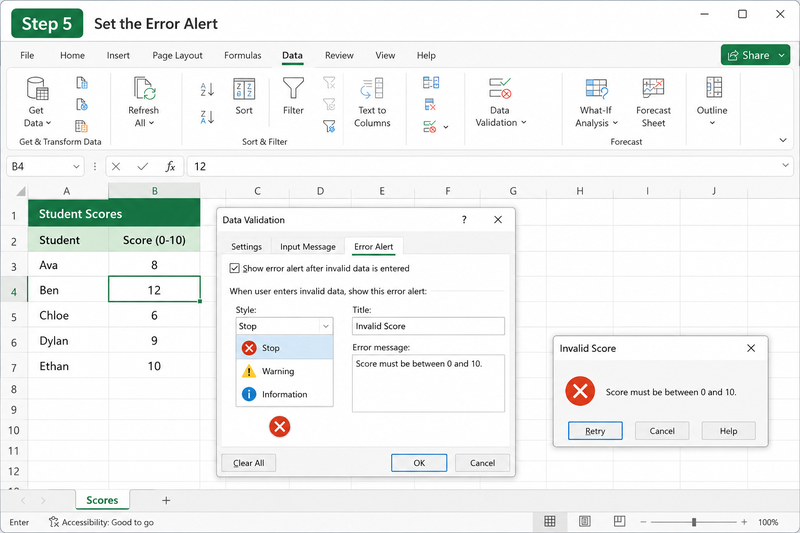The height and width of the screenshot is (533, 800).
Task: Click the Error message text box
Action: (428, 384)
